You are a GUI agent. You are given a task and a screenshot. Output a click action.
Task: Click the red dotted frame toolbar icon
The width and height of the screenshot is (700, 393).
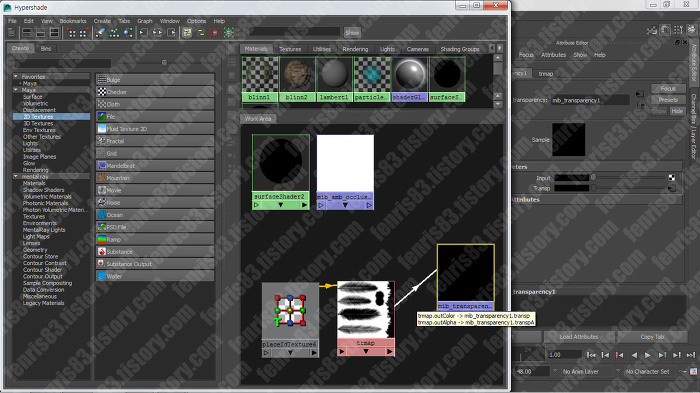(215, 33)
